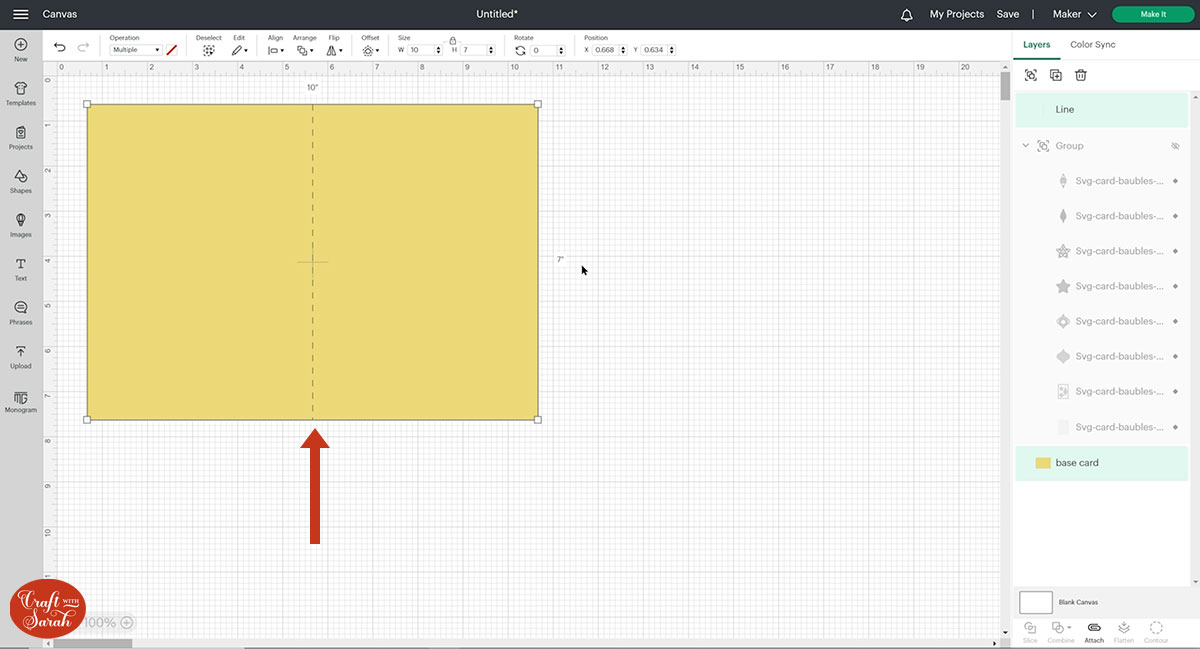Click the base card color swatch

(x=1043, y=463)
